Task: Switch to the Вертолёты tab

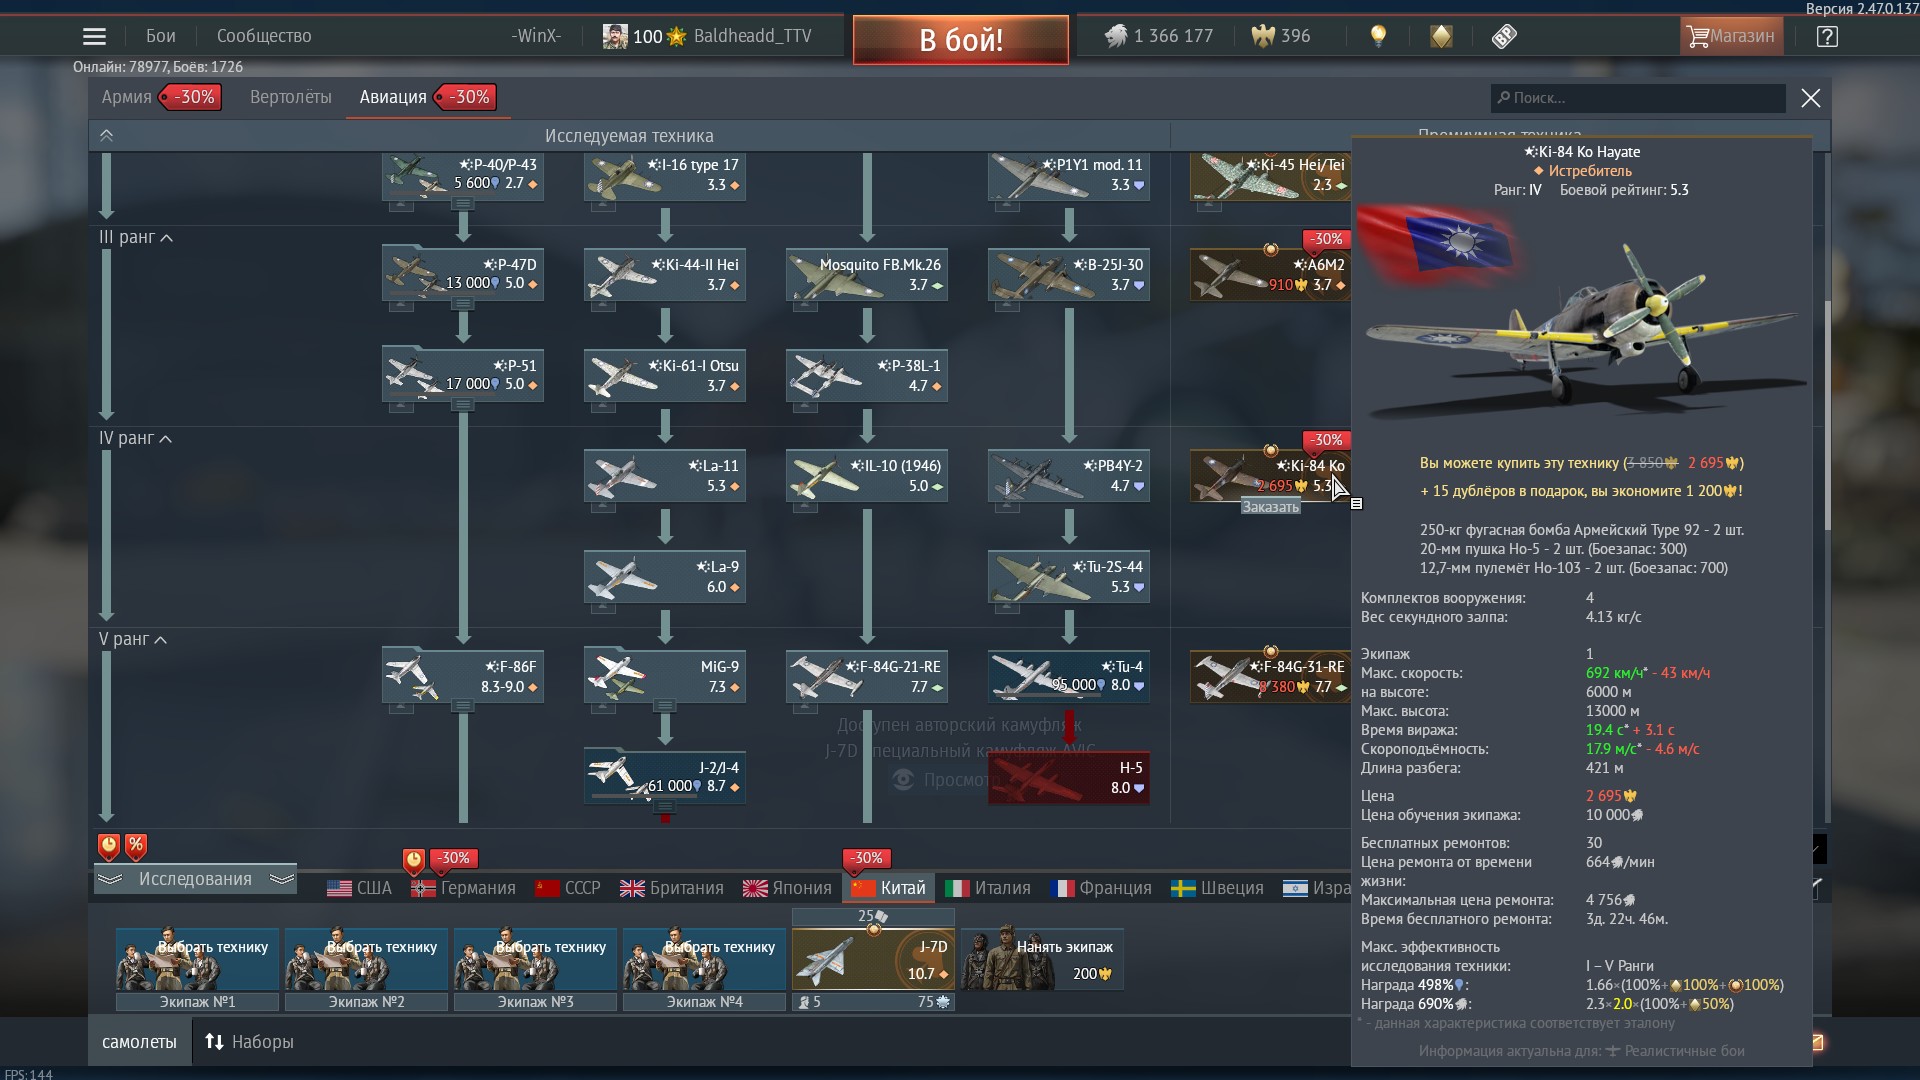Action: 290,97
